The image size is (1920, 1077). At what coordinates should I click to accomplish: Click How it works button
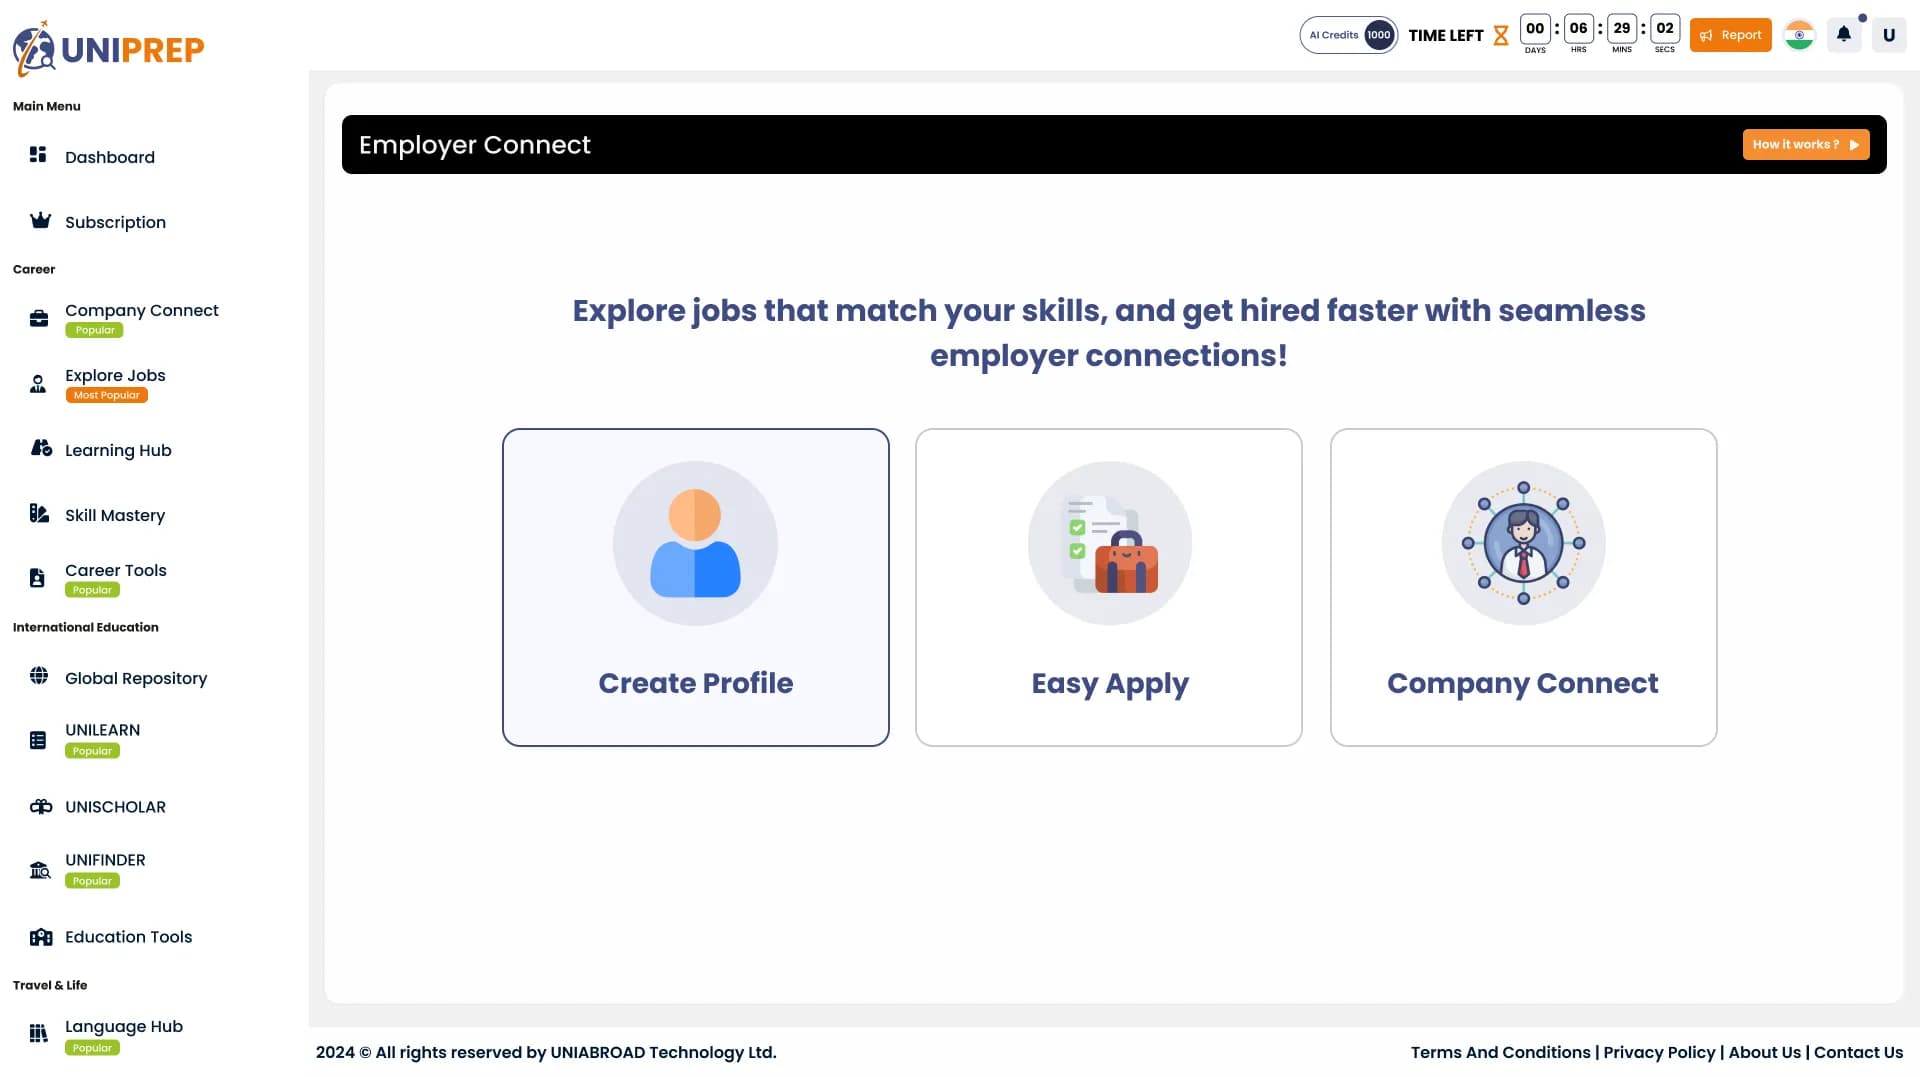click(x=1805, y=145)
